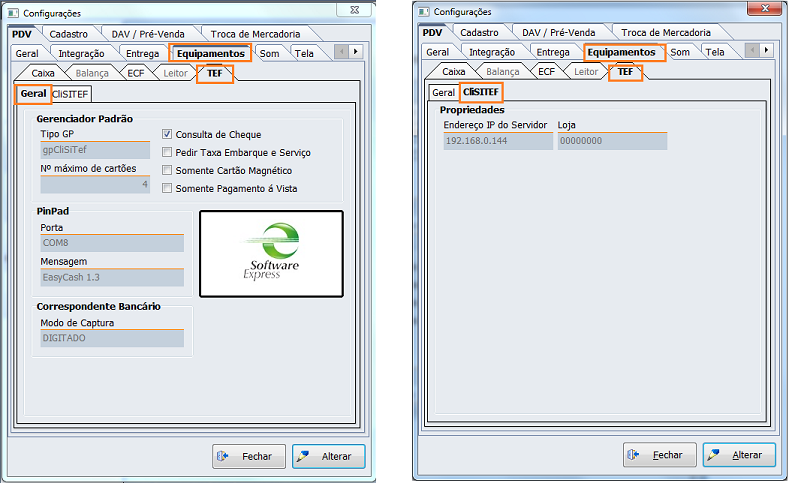The image size is (789, 483).
Task: Go to the Integração tab in the left window
Action: (81, 53)
